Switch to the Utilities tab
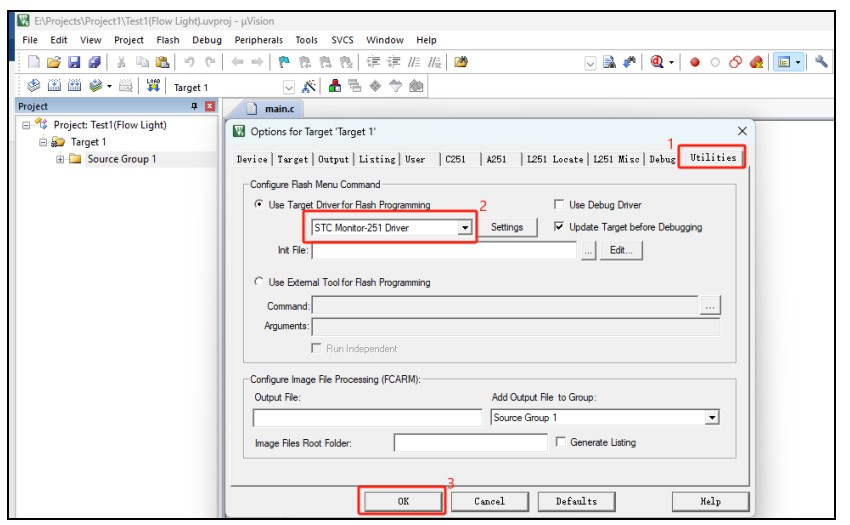 [x=712, y=158]
